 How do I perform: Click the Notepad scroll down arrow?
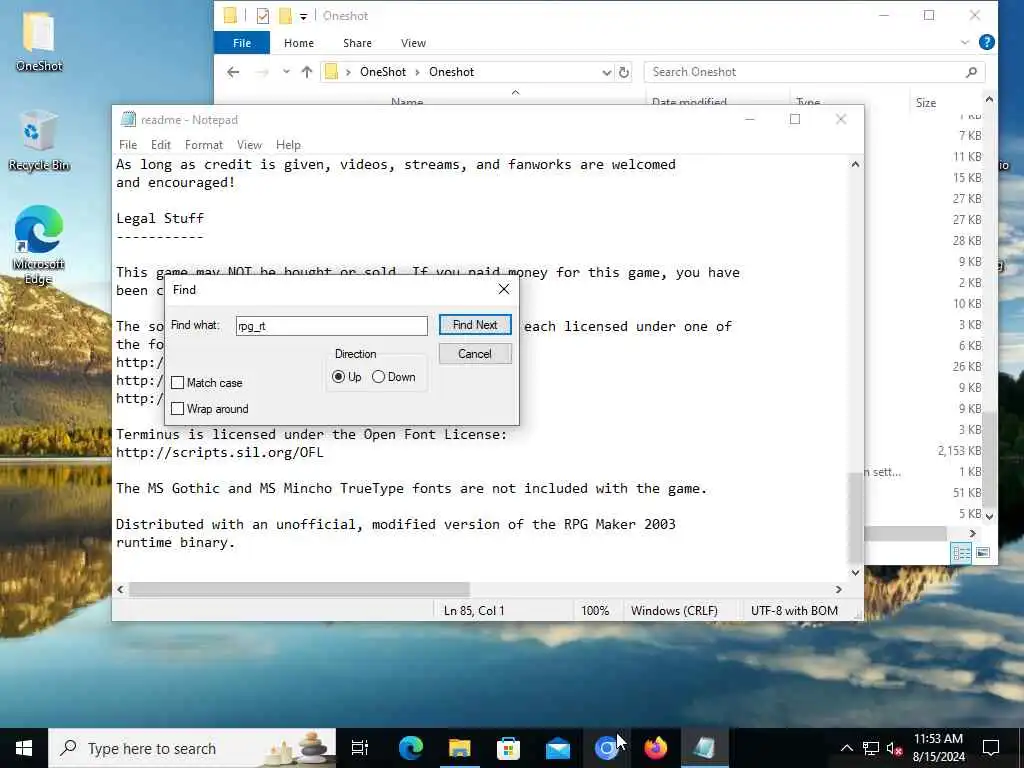point(855,573)
